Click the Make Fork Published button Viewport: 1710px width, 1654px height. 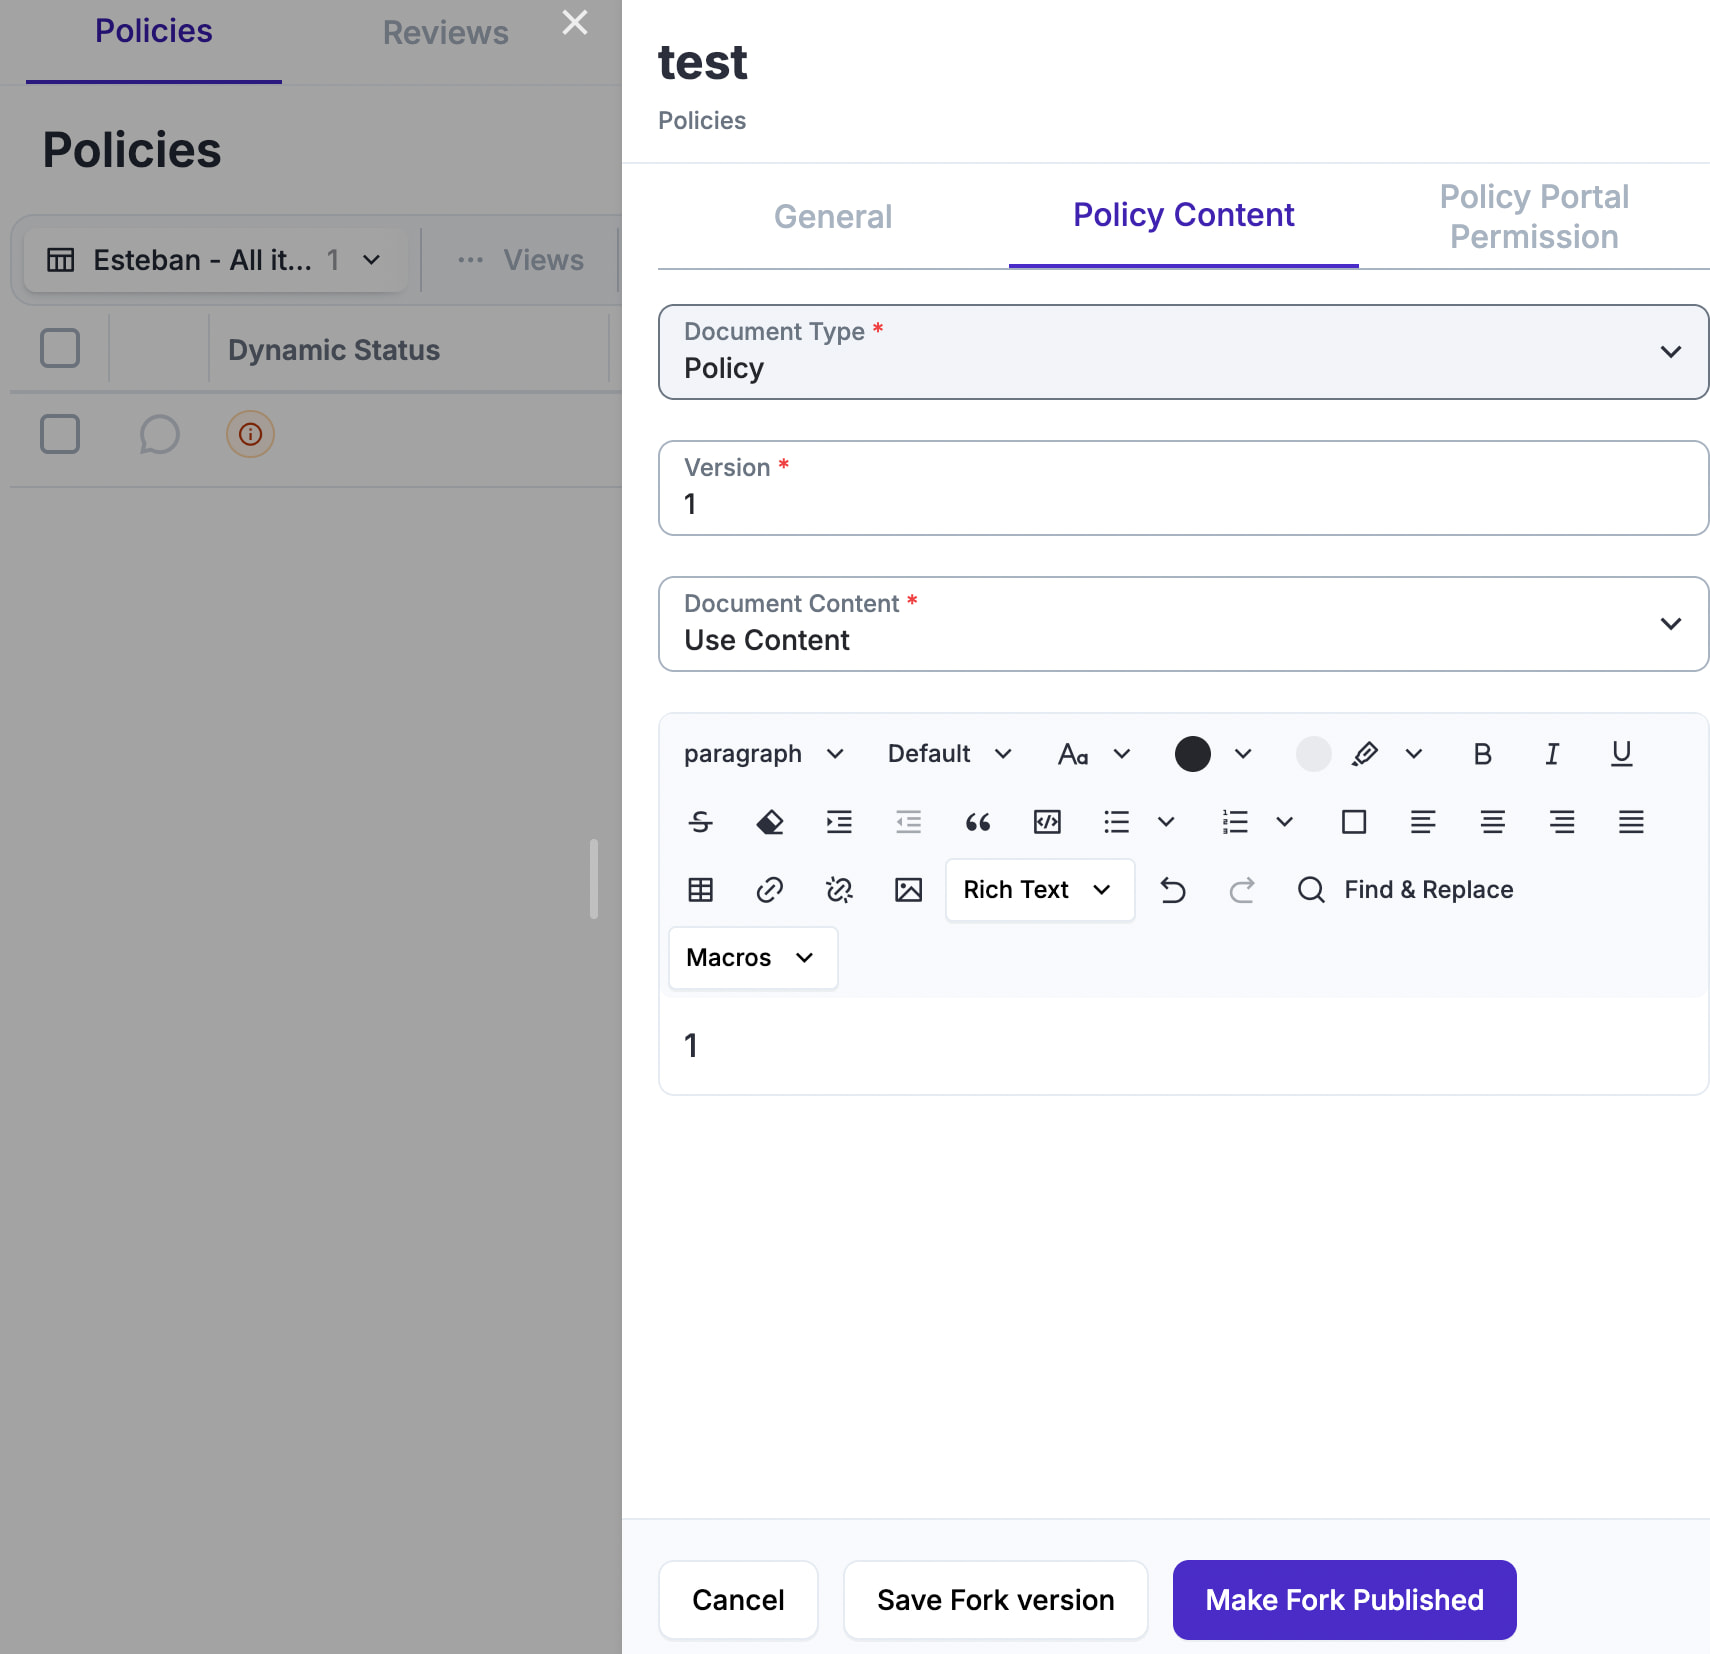tap(1344, 1600)
